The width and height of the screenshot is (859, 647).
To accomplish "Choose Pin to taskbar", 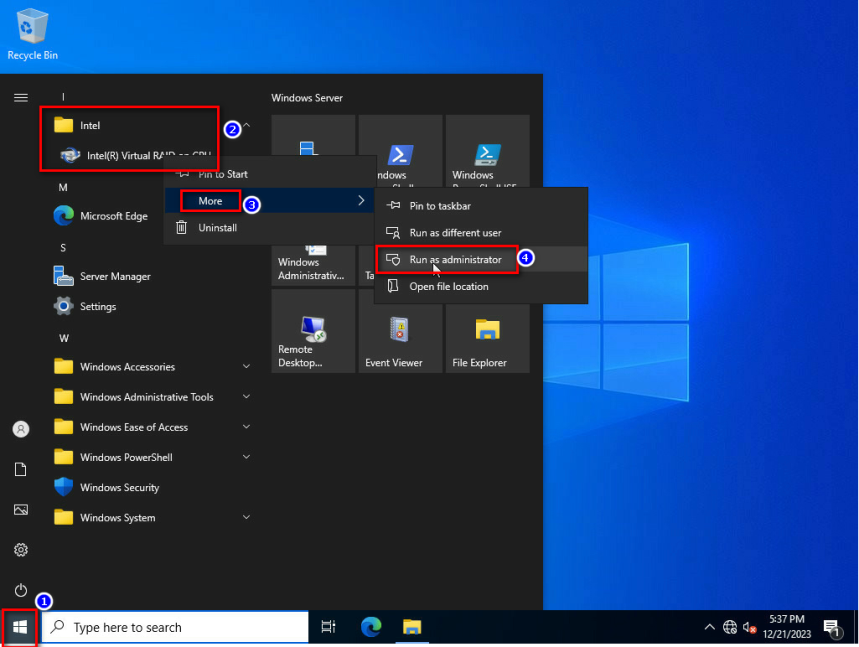I will [x=481, y=206].
